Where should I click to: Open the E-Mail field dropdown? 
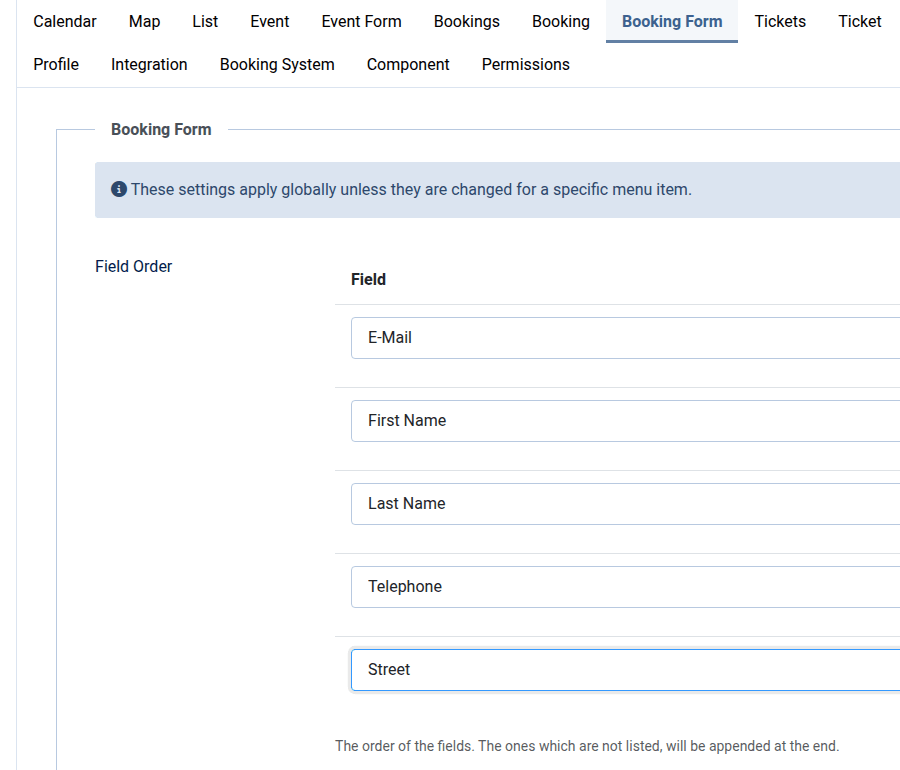tap(625, 338)
